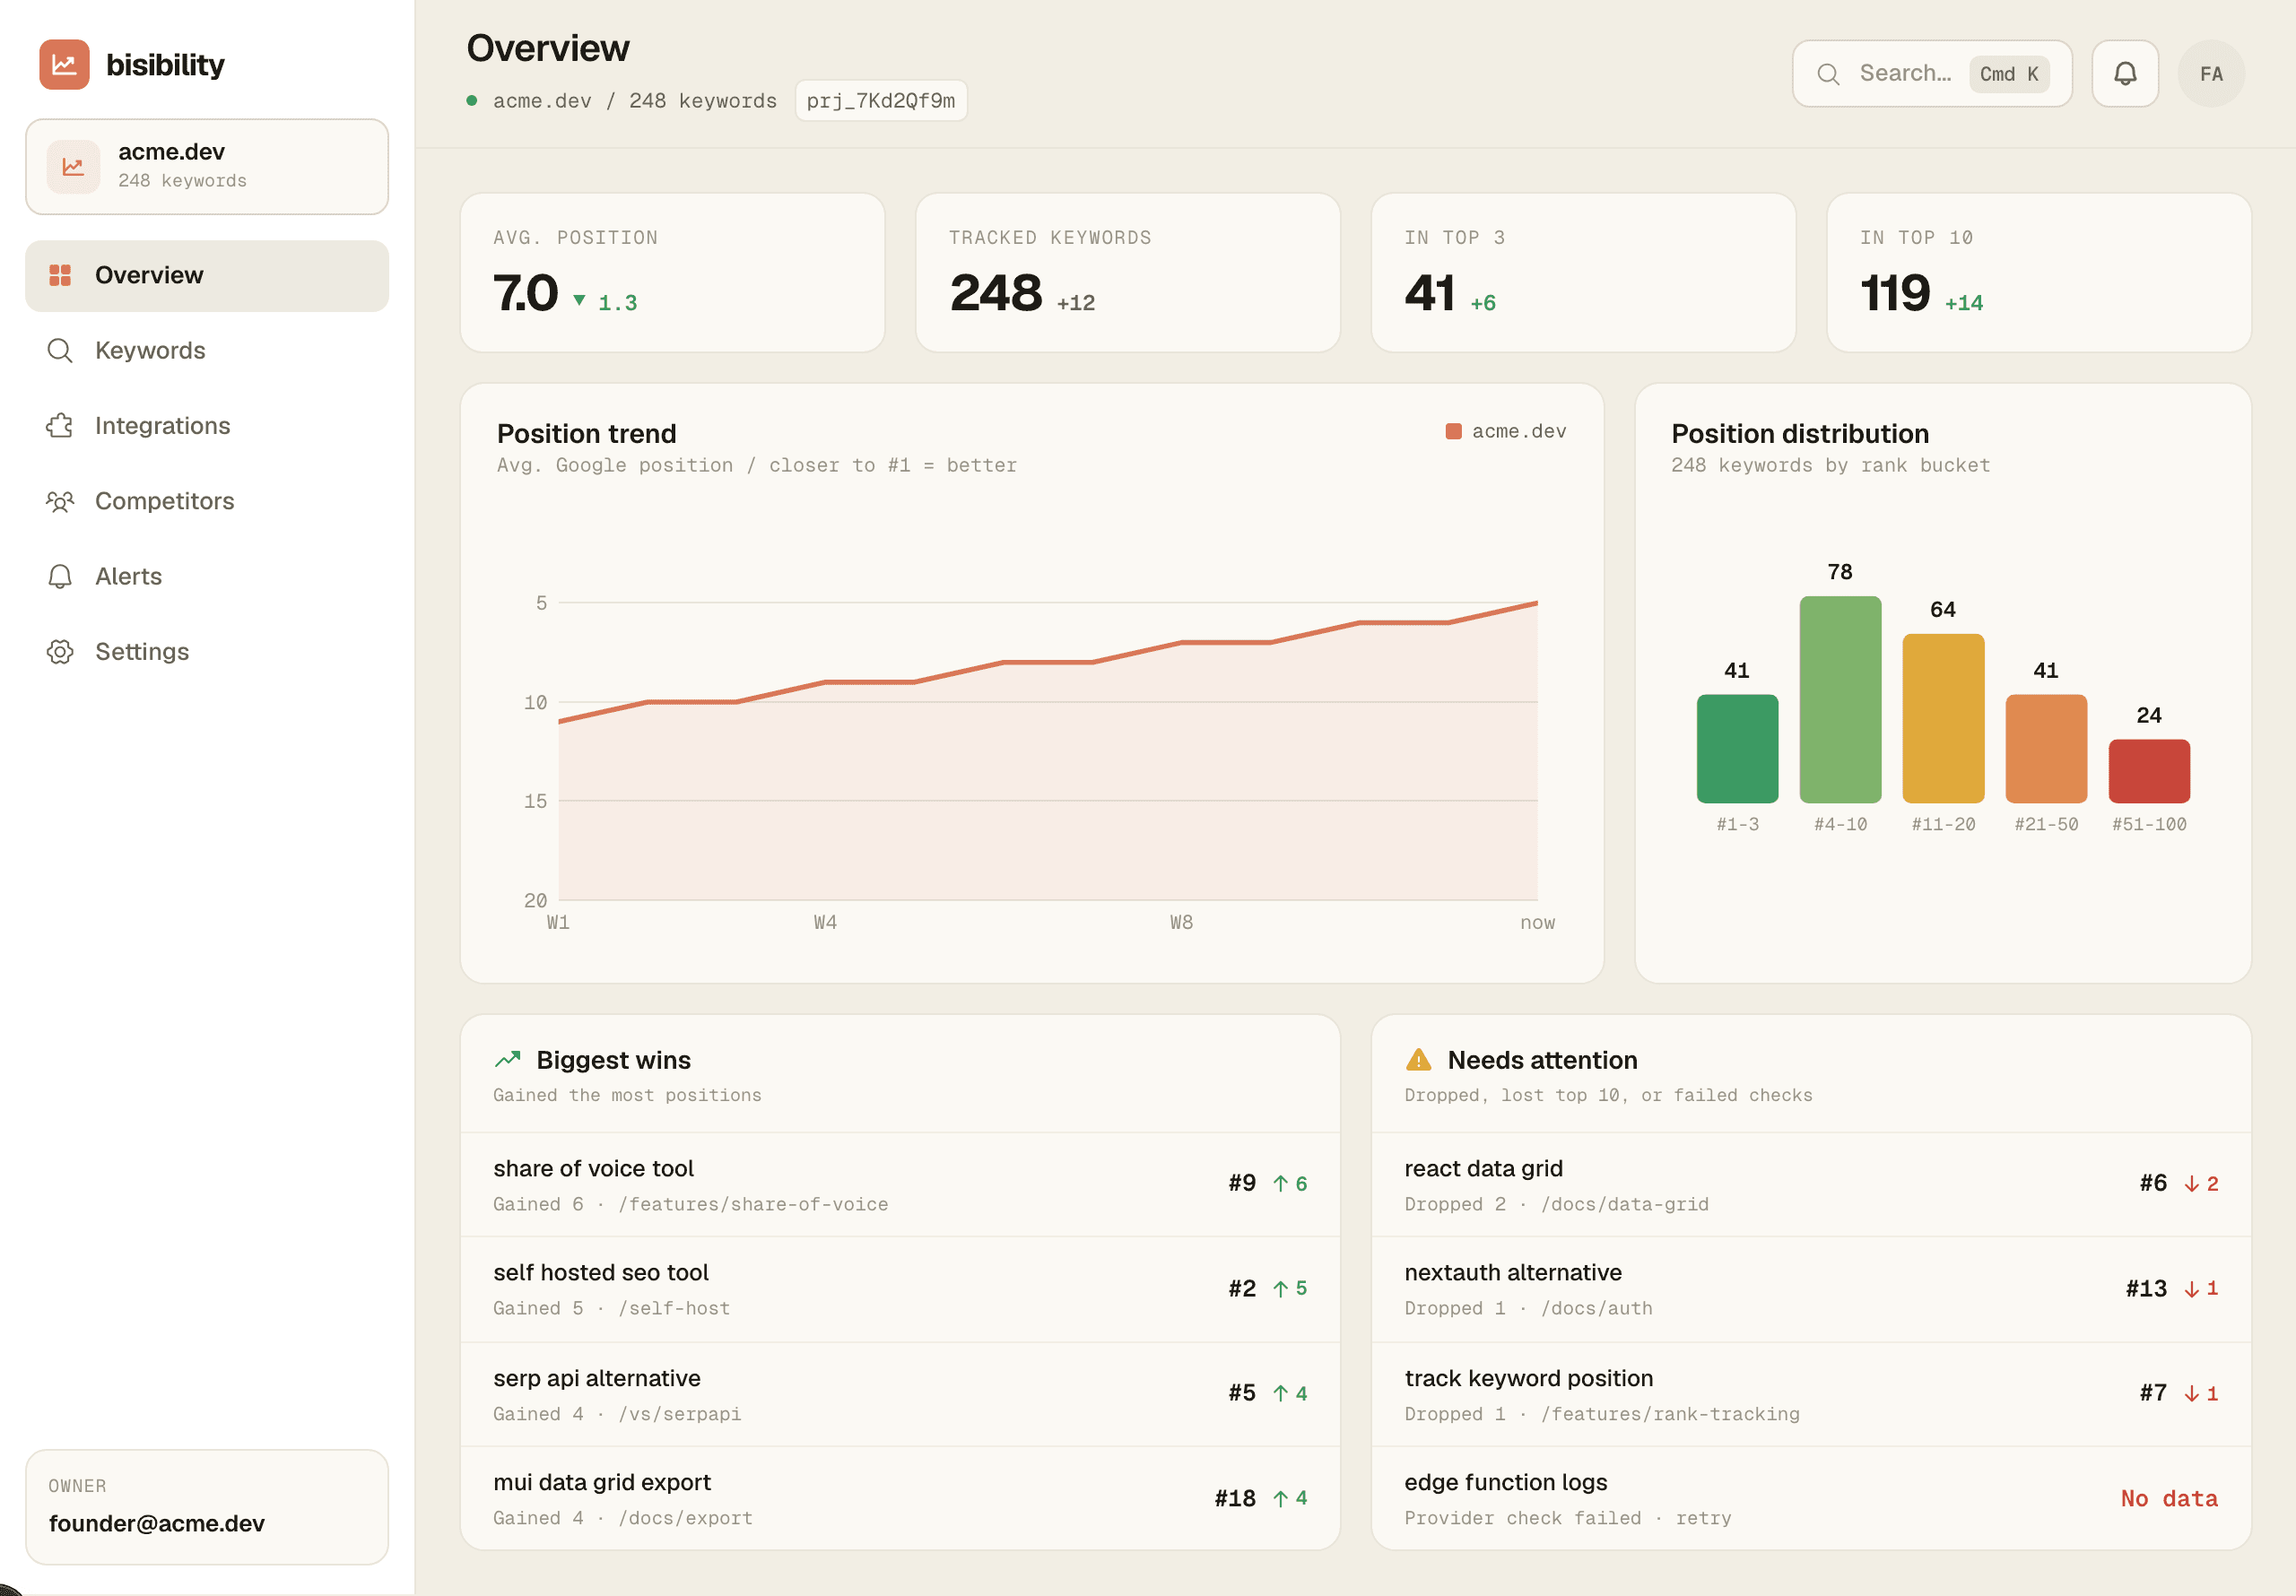The image size is (2296, 1596).
Task: Copy the prj_7Kd2Qf9m project ID chip
Action: (x=881, y=101)
